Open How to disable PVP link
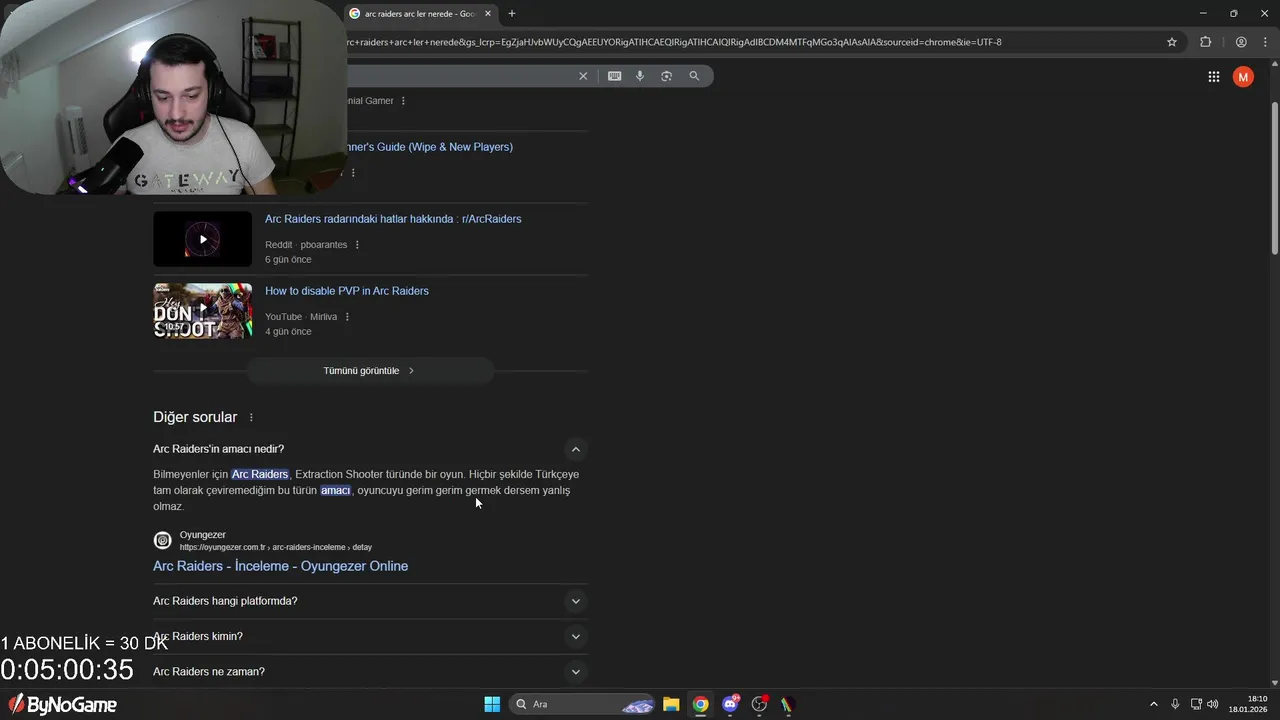 (x=347, y=291)
